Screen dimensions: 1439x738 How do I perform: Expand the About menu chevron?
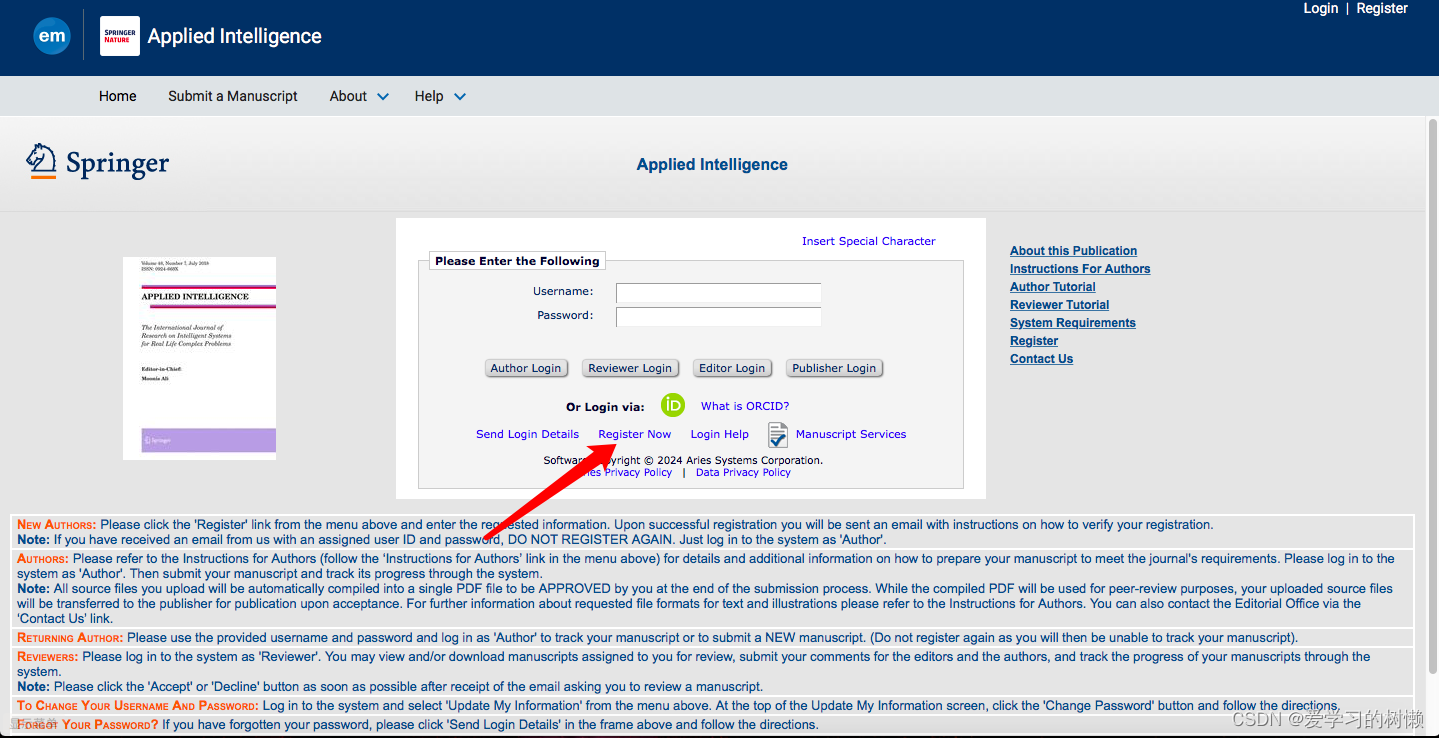[x=383, y=97]
